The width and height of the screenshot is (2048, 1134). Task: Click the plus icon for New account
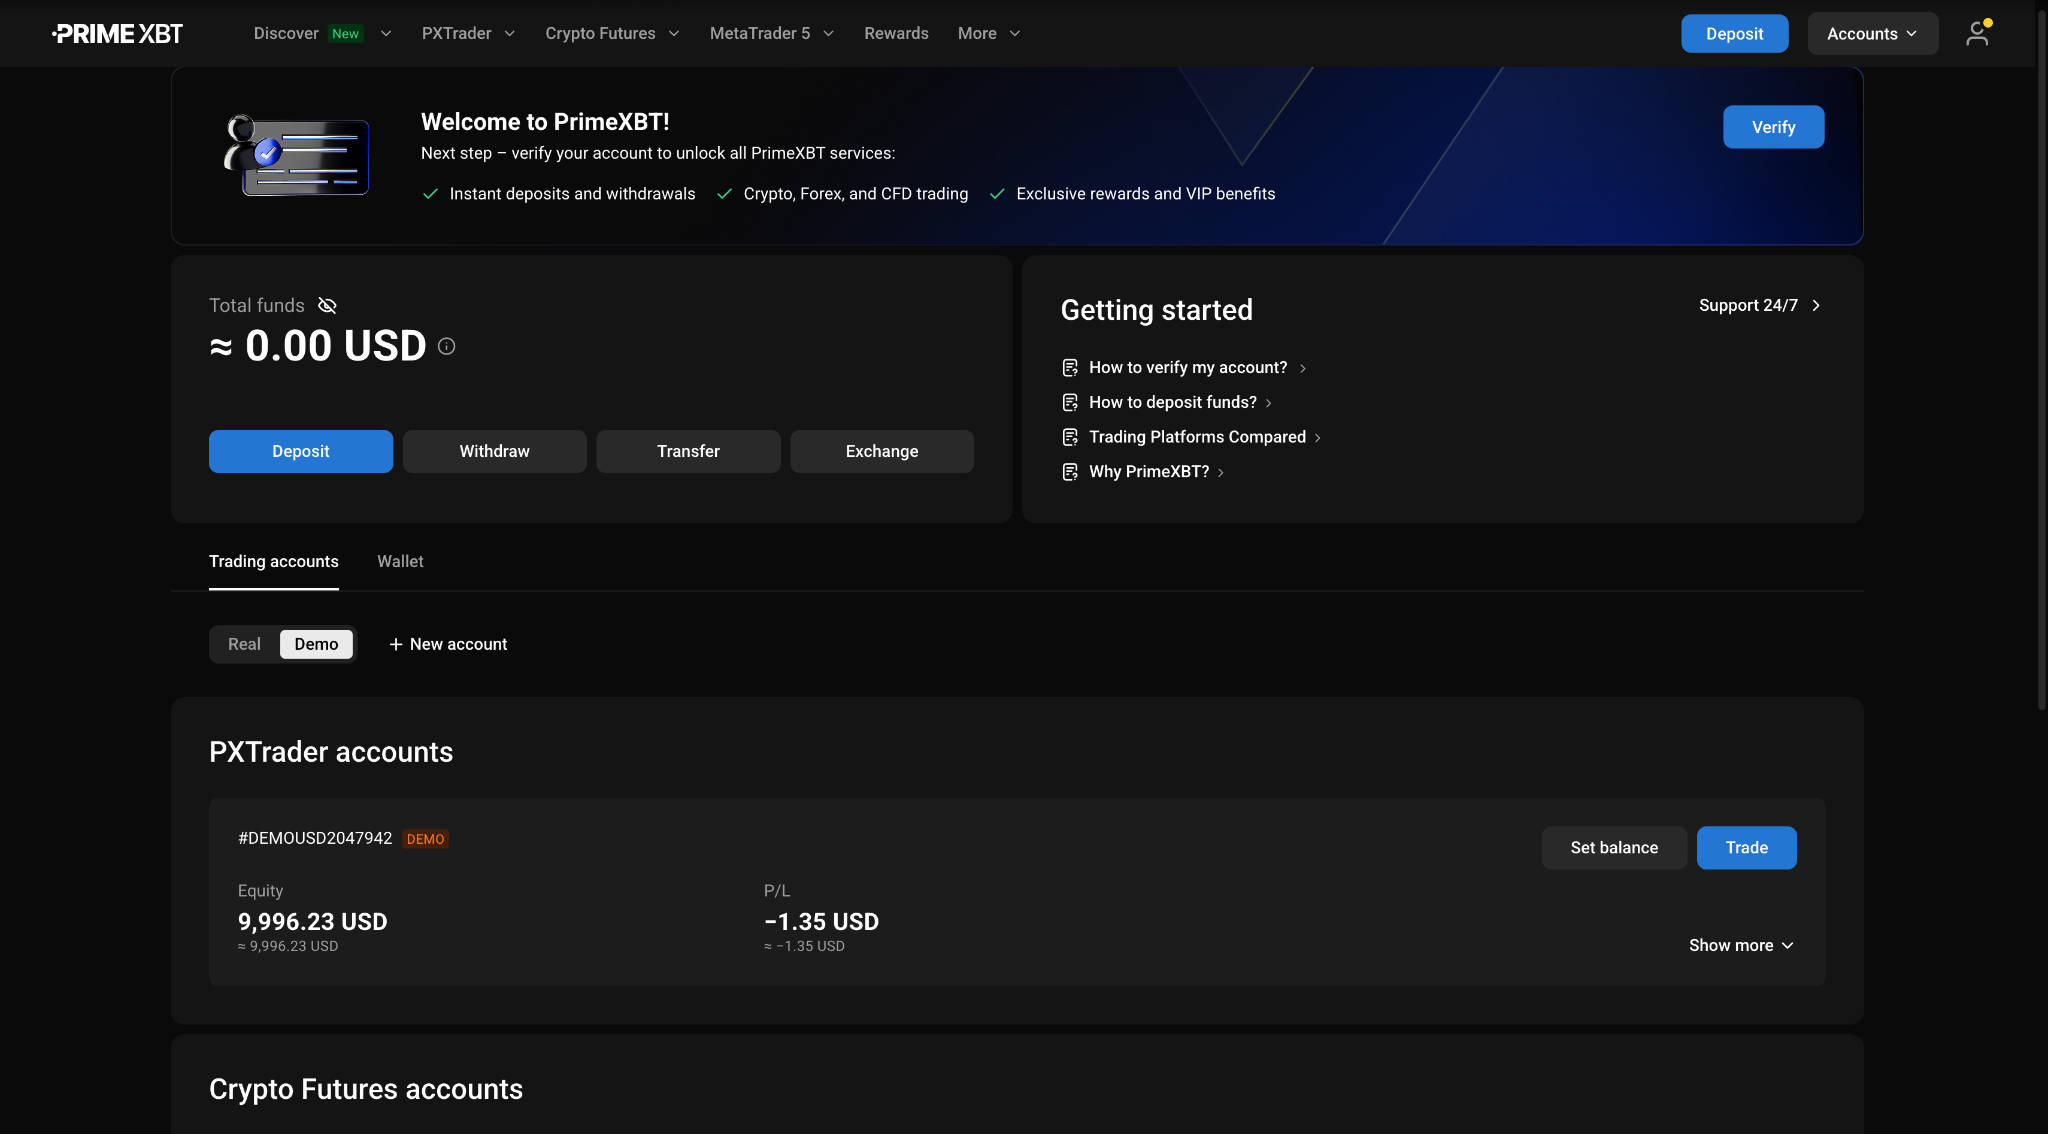[396, 645]
